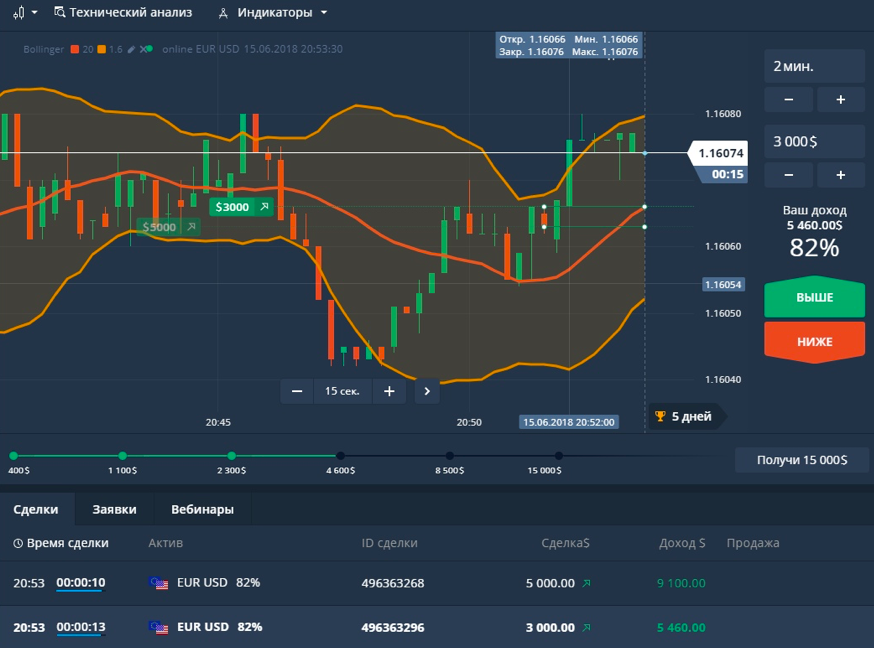Select the 8 500$ progress milestone
Viewport: 874px width, 648px height.
pyautogui.click(x=449, y=456)
